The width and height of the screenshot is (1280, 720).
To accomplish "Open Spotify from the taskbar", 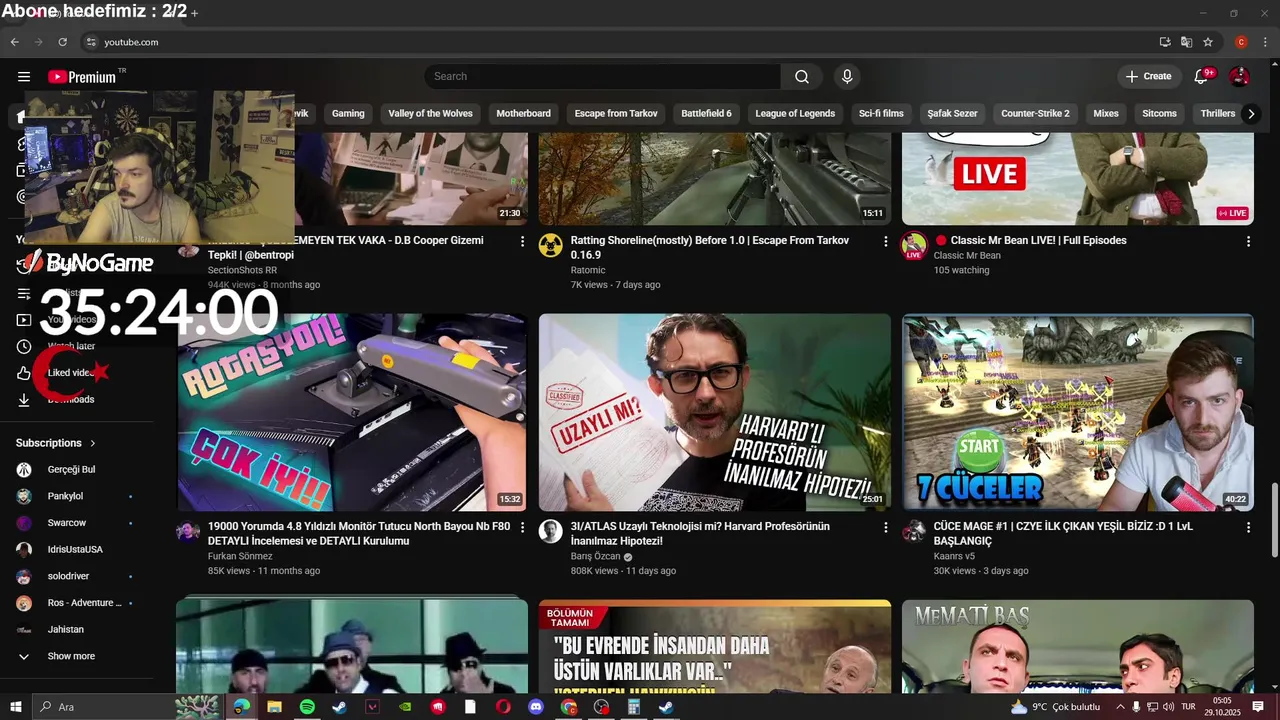I will (x=307, y=707).
